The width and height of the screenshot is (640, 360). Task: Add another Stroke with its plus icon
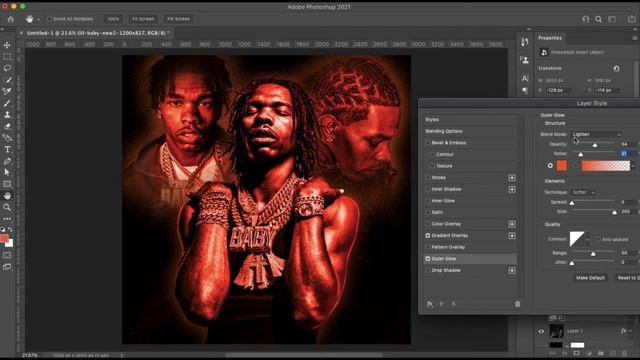click(512, 178)
